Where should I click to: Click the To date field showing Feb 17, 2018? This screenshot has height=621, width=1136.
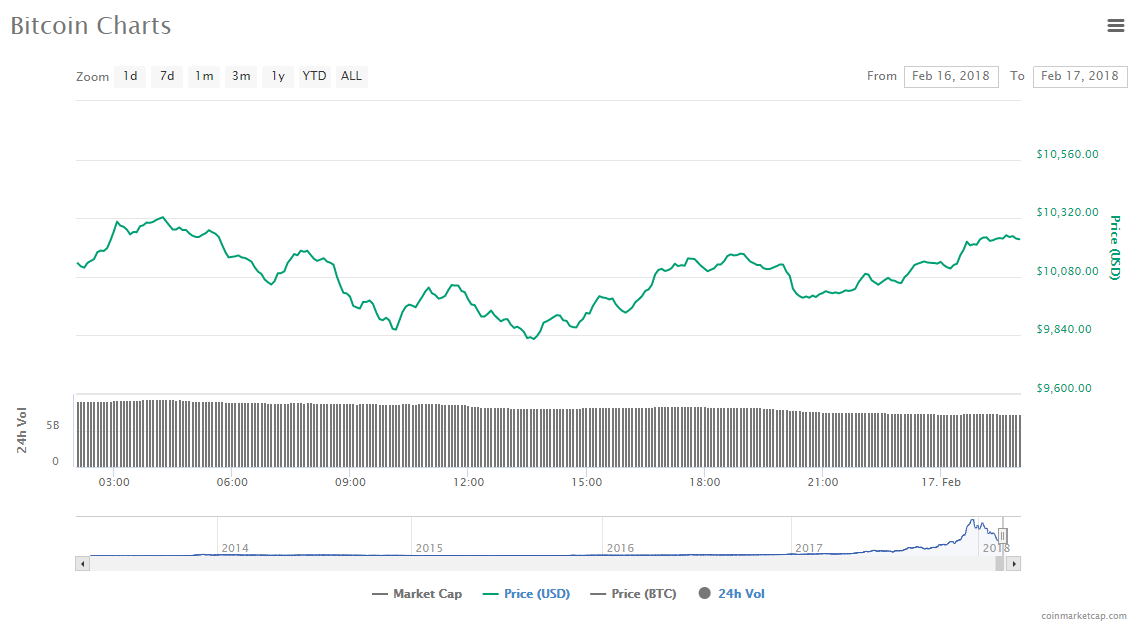point(1080,76)
